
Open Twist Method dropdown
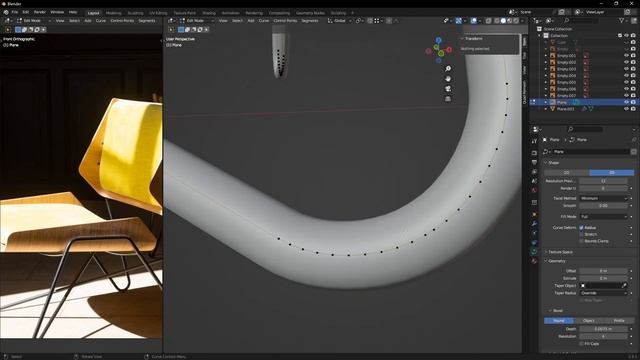coord(603,198)
